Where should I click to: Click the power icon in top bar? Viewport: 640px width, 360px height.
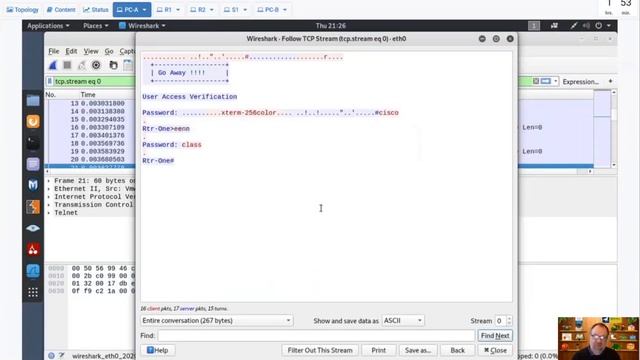pos(598,26)
